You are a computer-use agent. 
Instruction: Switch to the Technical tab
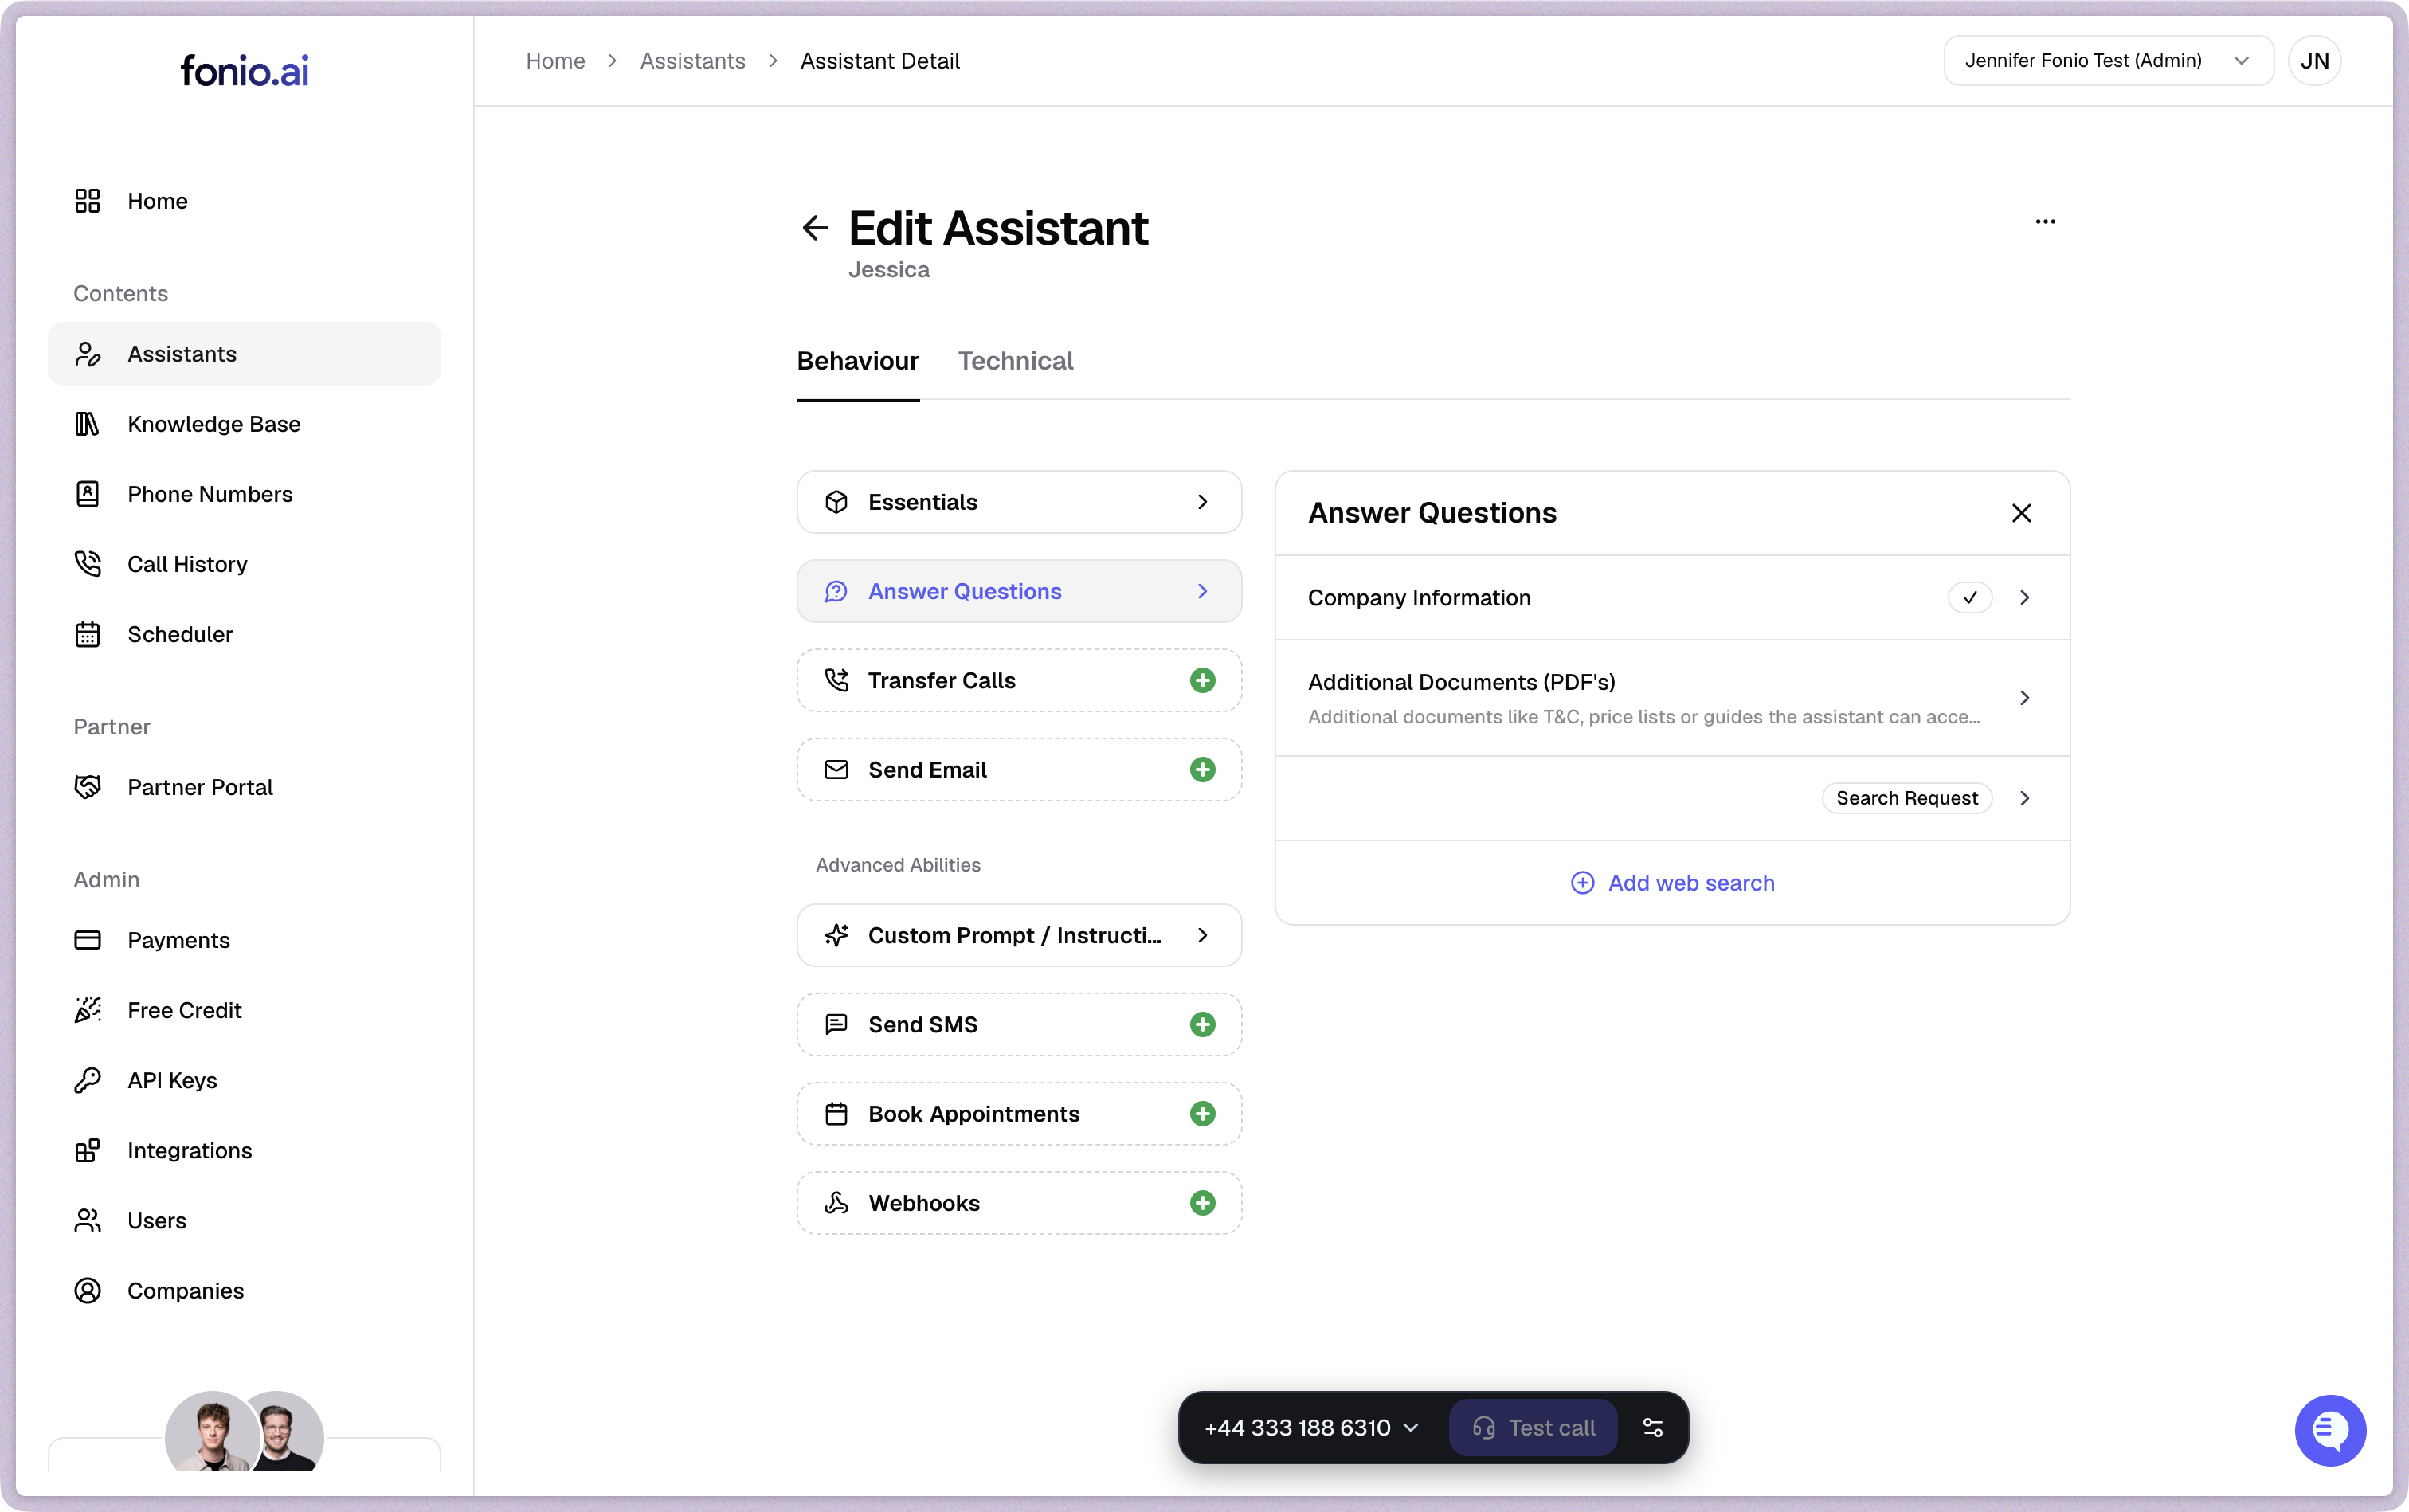[1015, 361]
